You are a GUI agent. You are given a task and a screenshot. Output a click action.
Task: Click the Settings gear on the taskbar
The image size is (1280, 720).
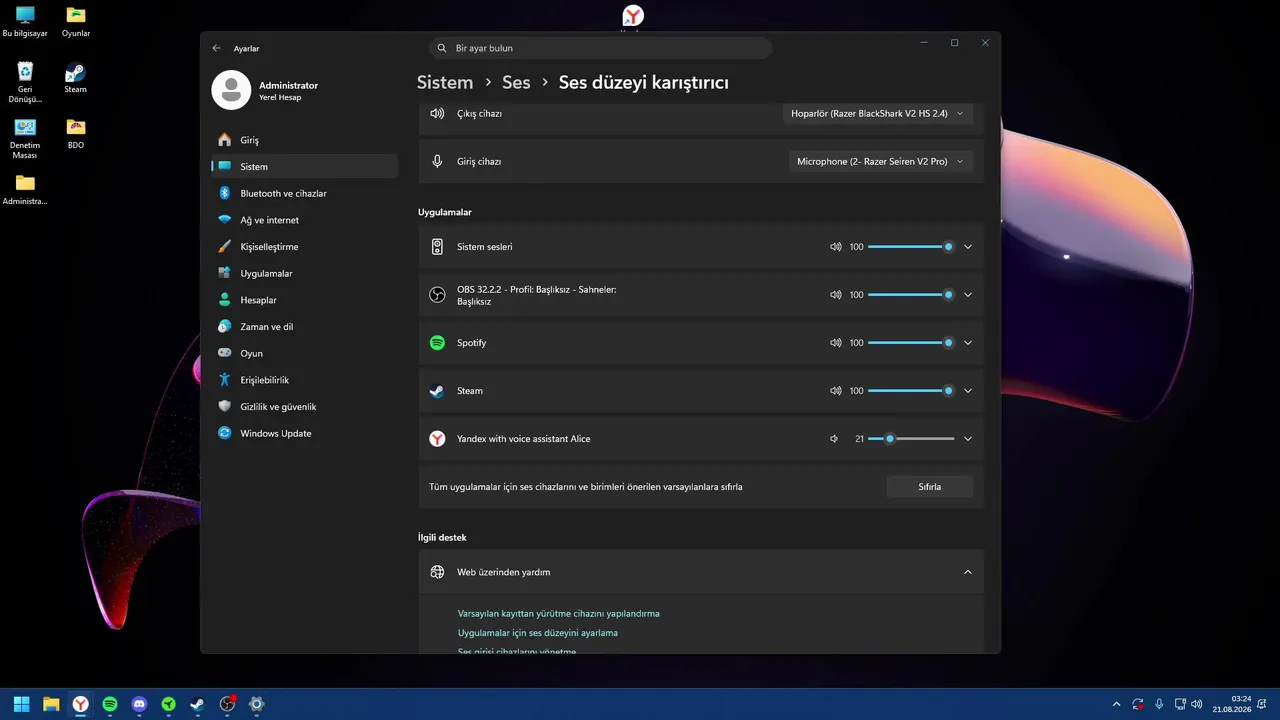257,704
